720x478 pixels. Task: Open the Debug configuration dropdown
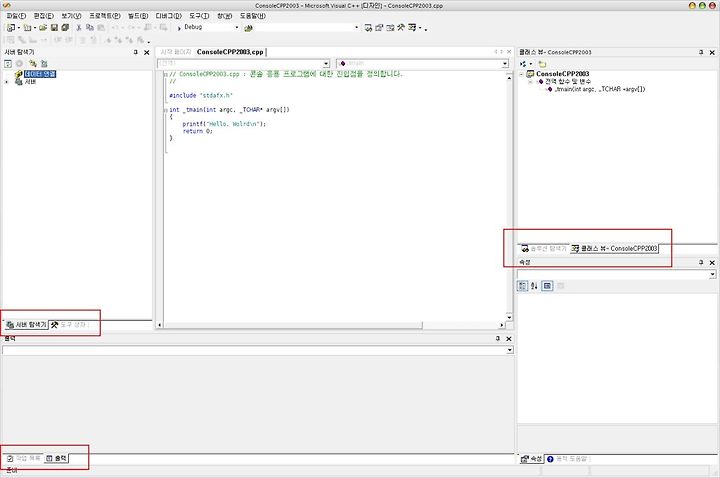click(x=237, y=28)
